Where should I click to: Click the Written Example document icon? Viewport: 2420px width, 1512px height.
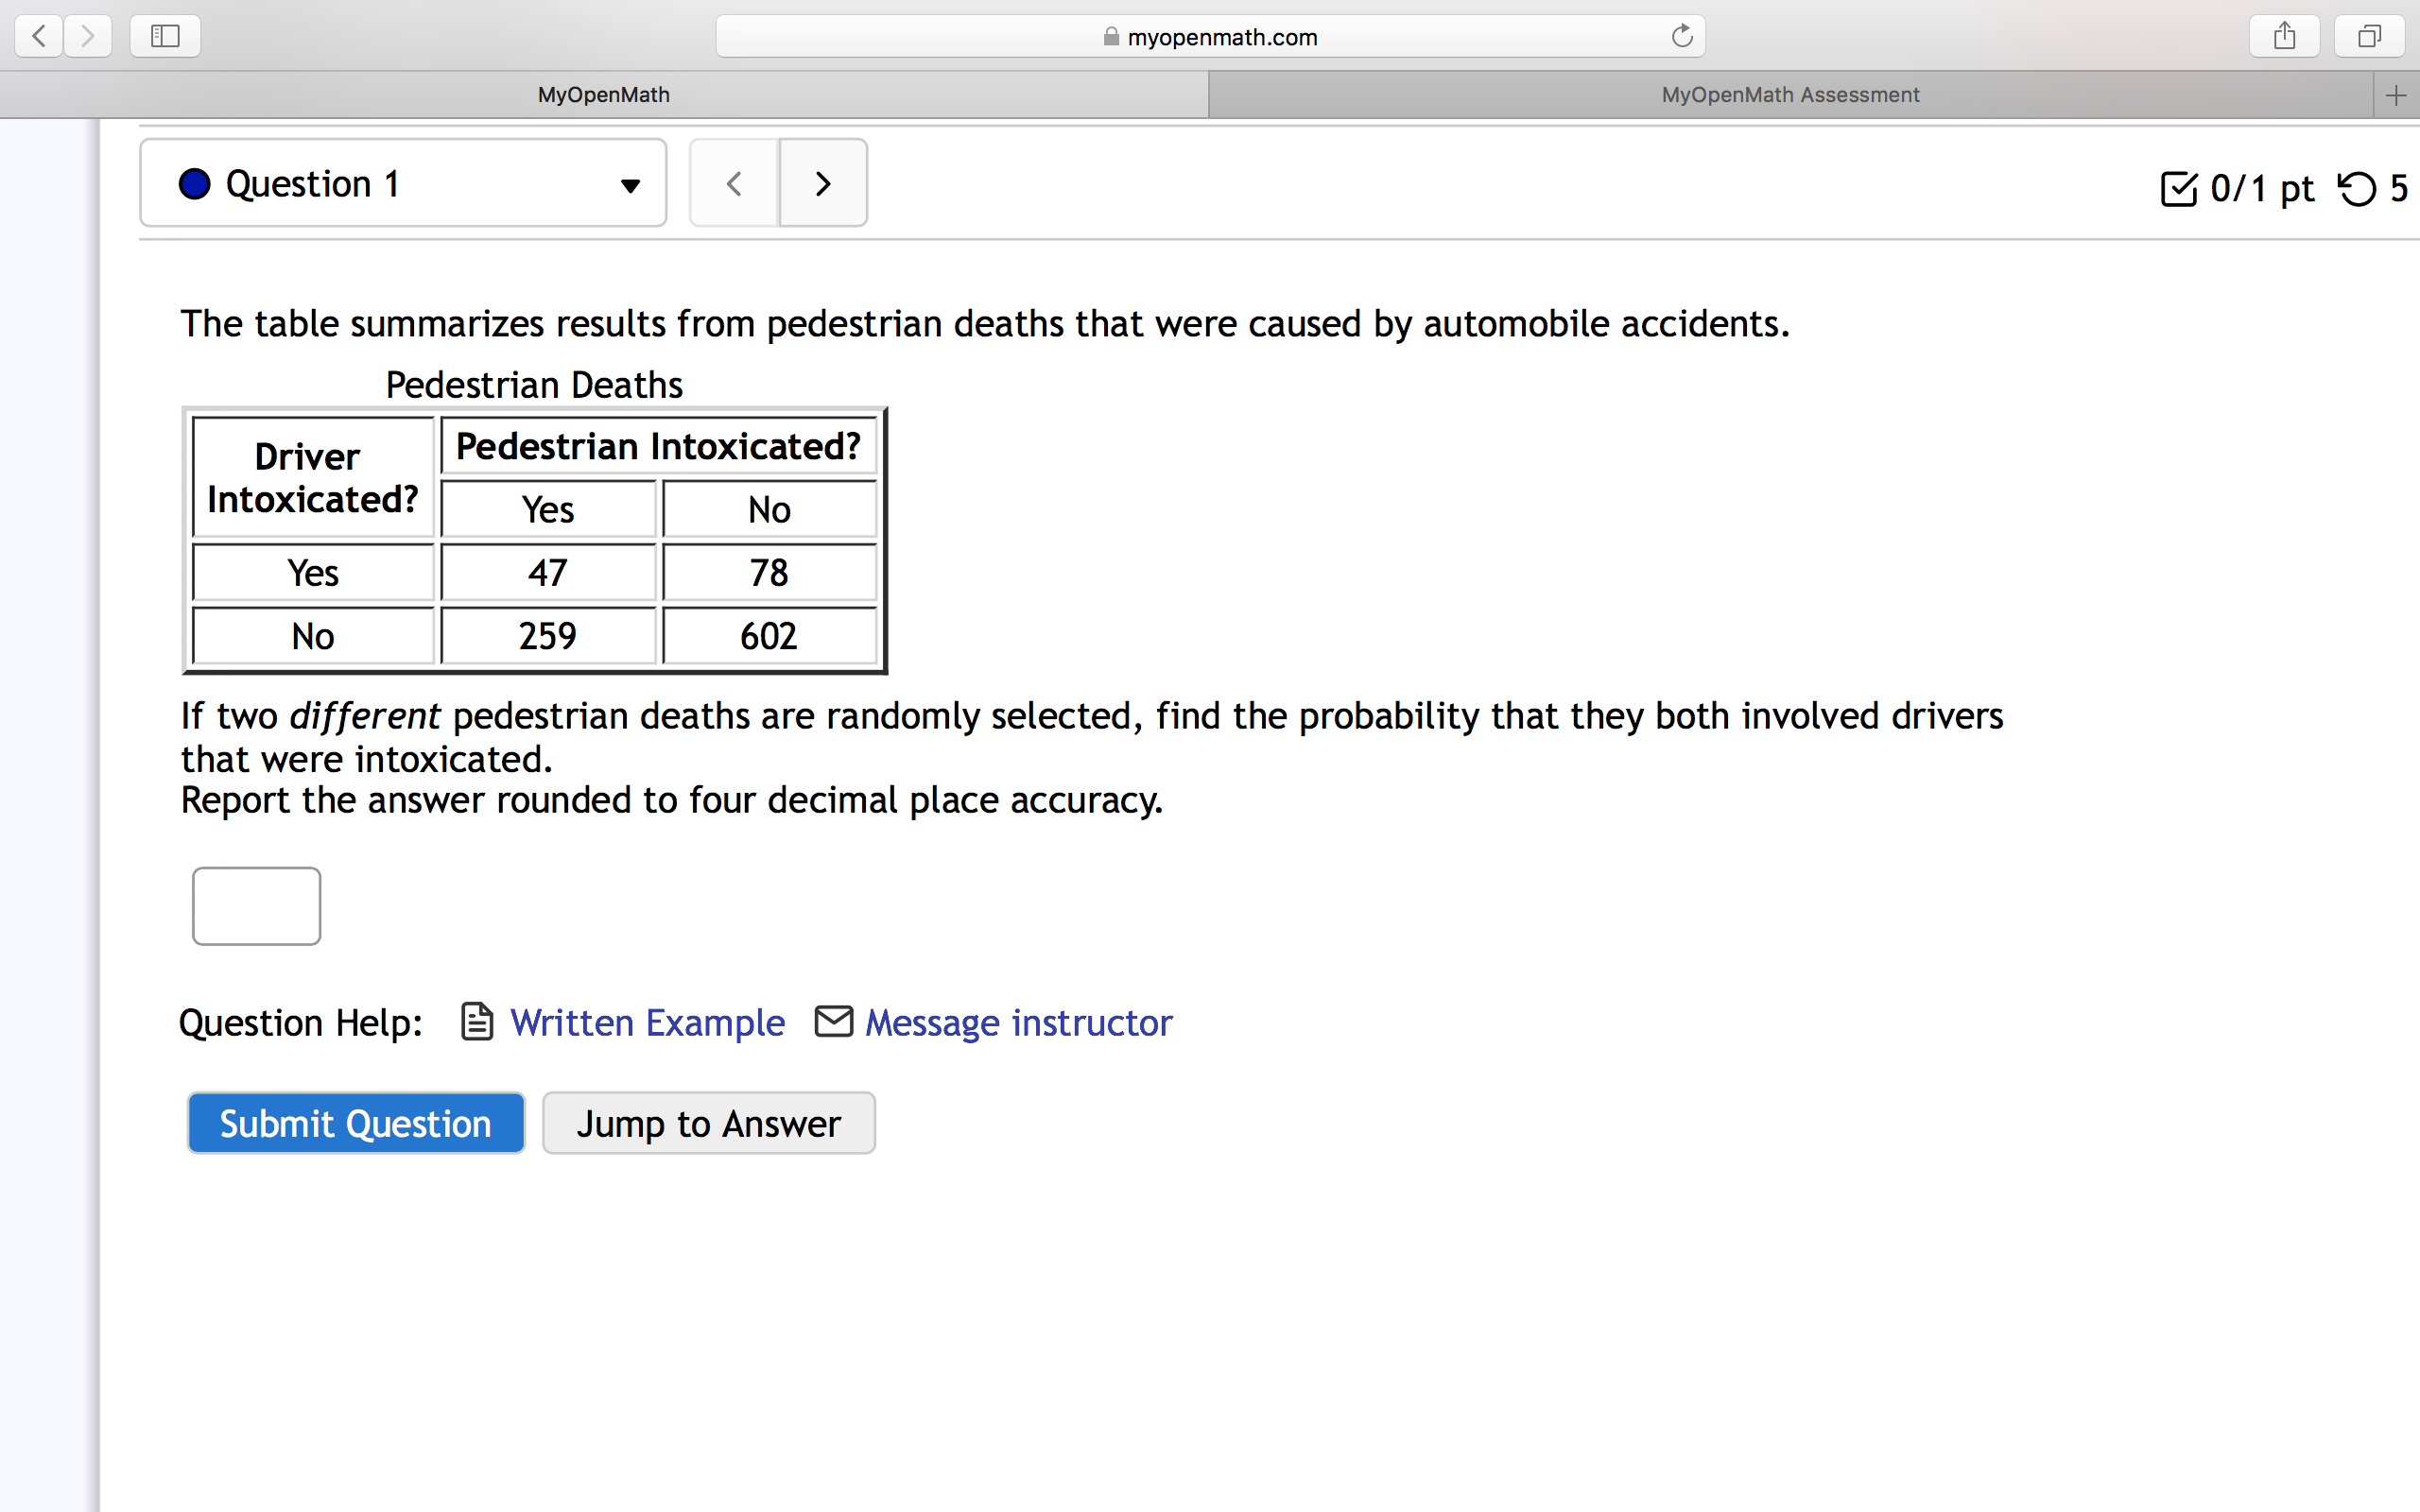[477, 1022]
